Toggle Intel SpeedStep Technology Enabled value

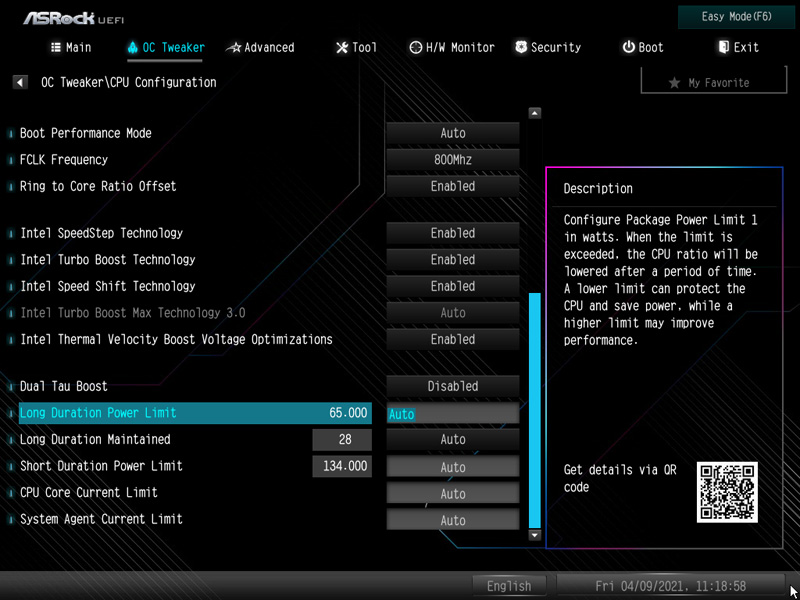click(x=453, y=233)
